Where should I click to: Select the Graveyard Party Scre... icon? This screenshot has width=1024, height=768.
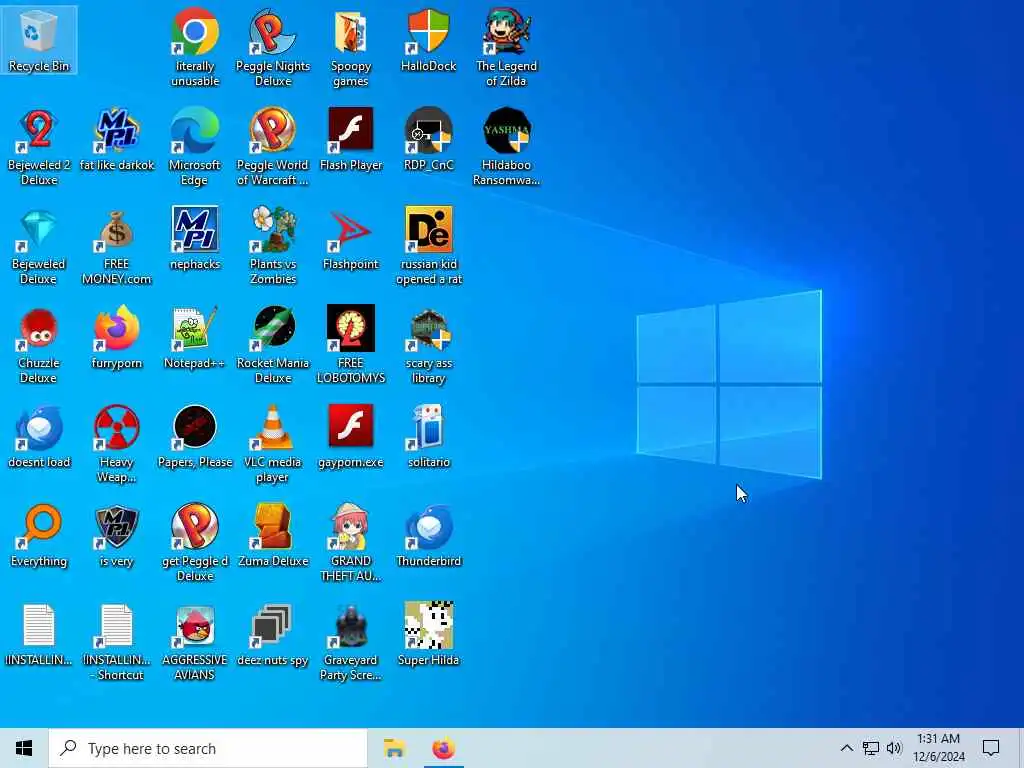351,643
